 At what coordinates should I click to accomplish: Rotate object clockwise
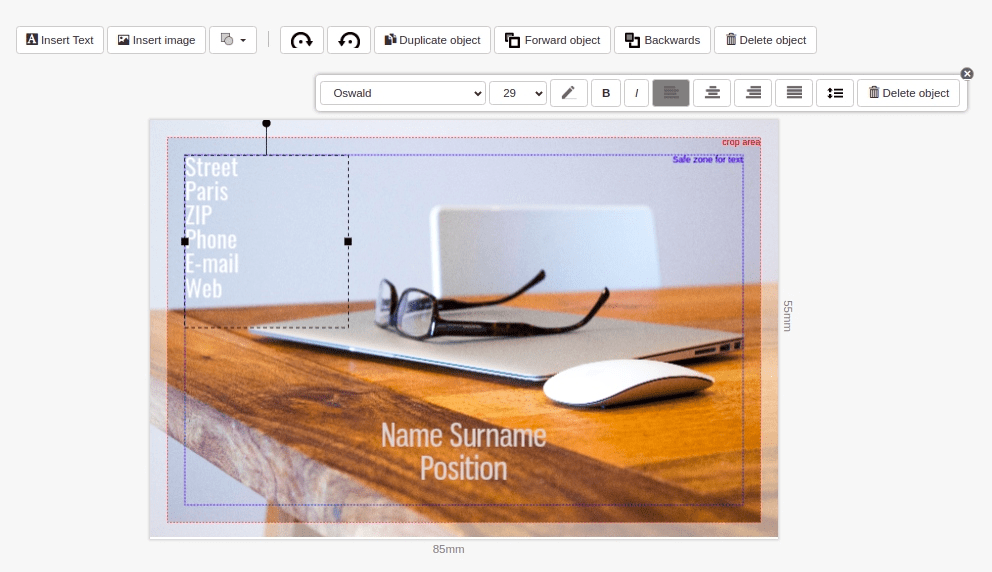click(x=302, y=40)
